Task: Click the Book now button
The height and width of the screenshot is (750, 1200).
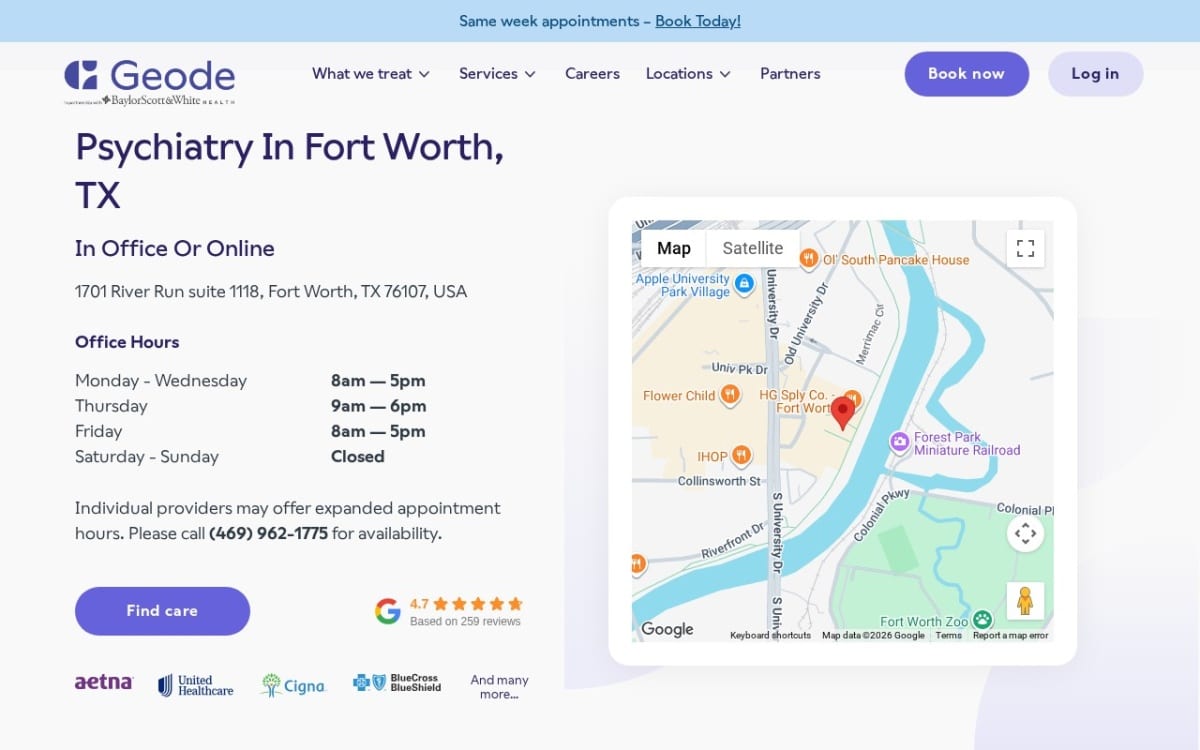Action: (966, 74)
